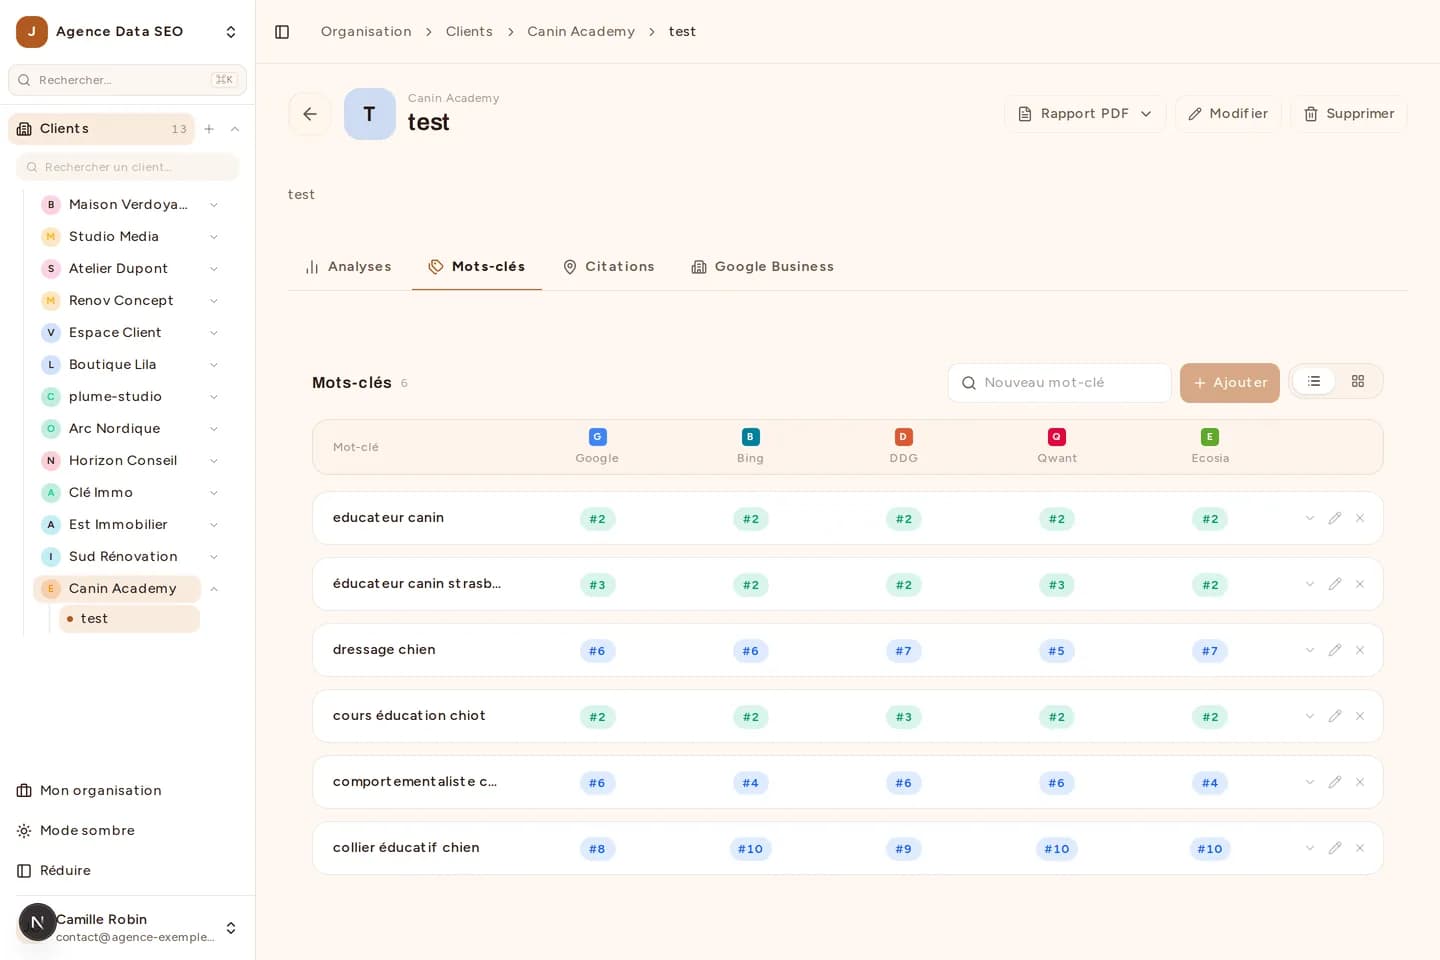Open the Google Business tab

(x=763, y=267)
